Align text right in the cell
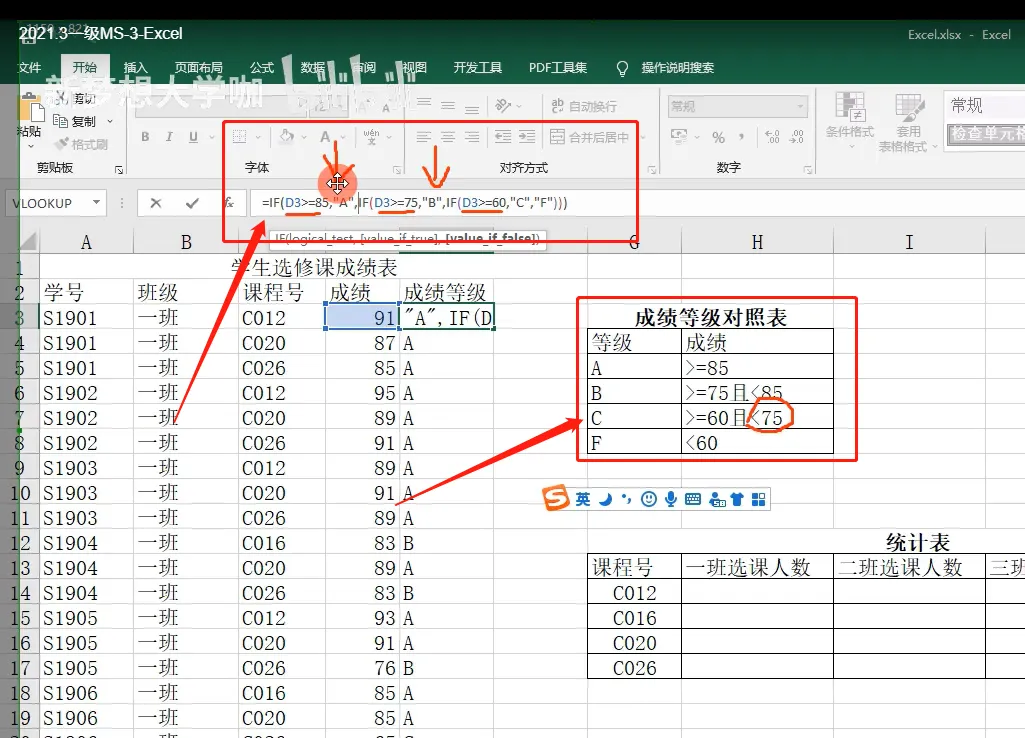 472,137
